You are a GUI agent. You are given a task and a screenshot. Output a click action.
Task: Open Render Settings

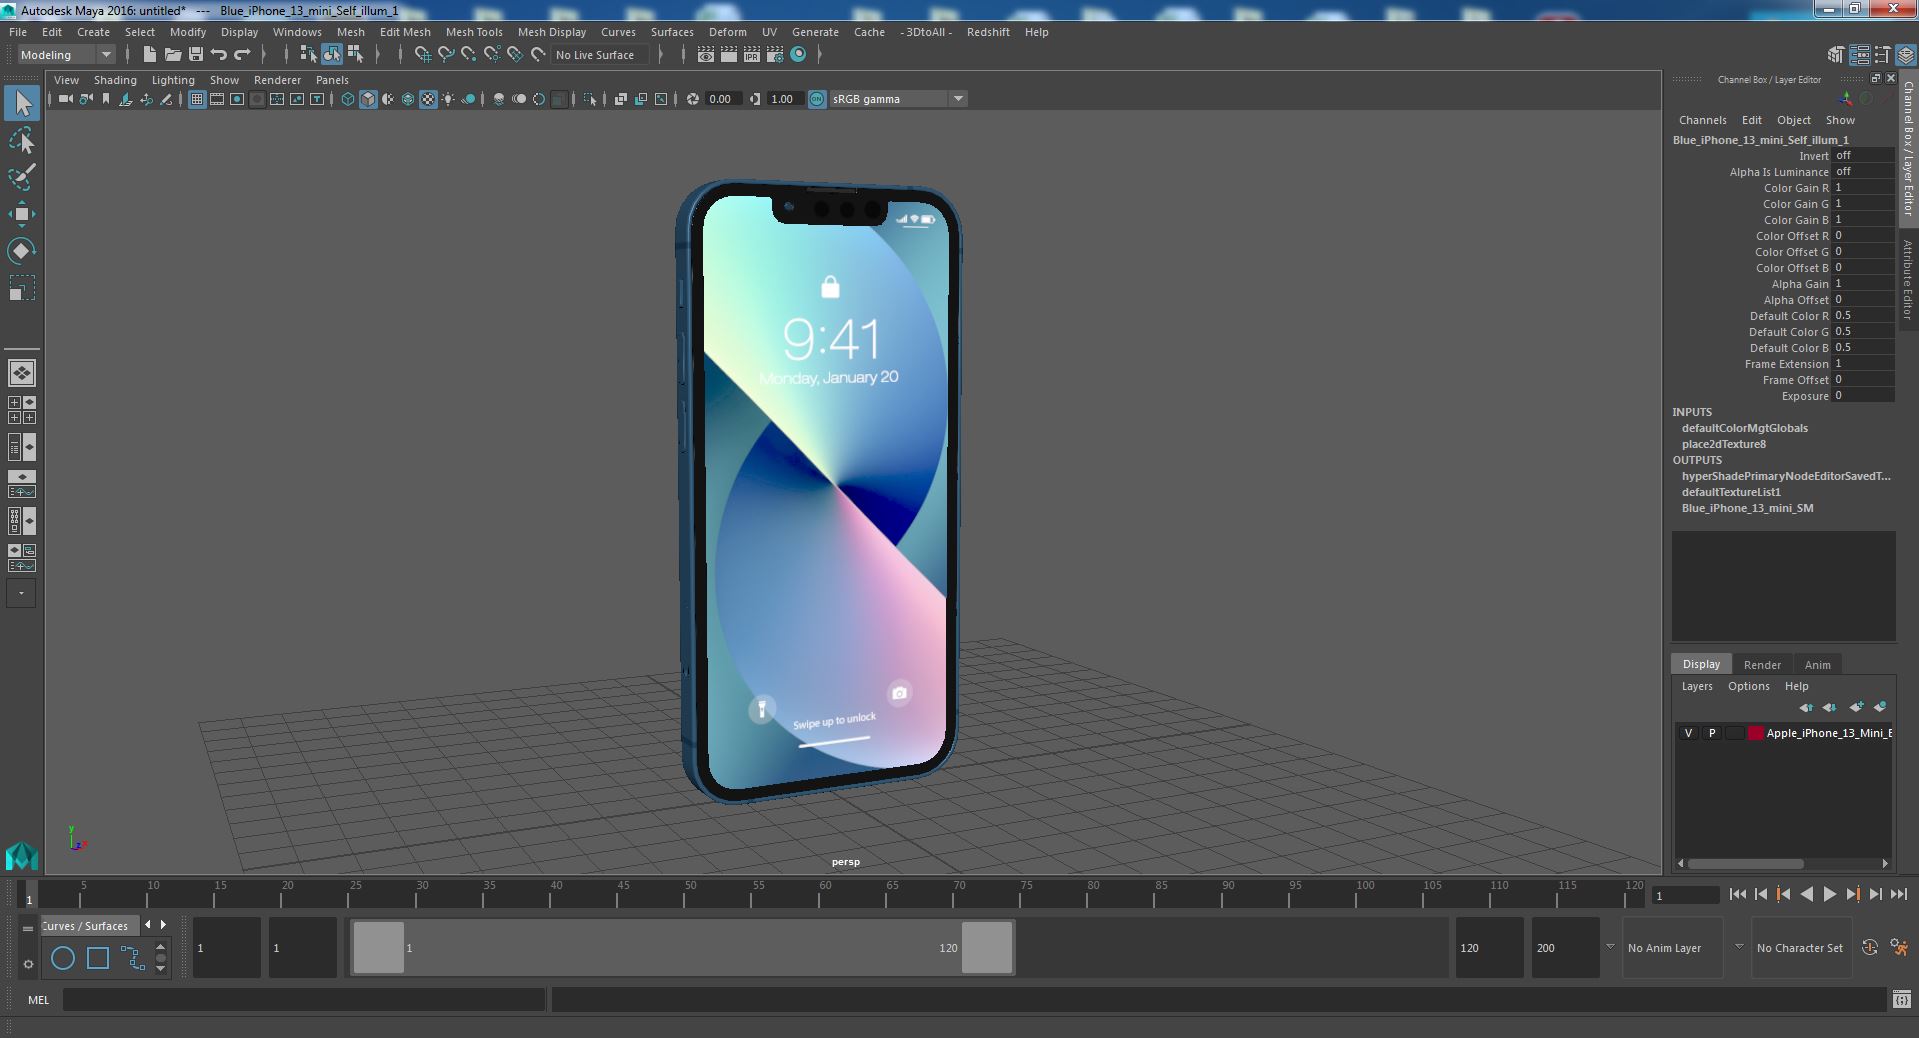[x=775, y=55]
